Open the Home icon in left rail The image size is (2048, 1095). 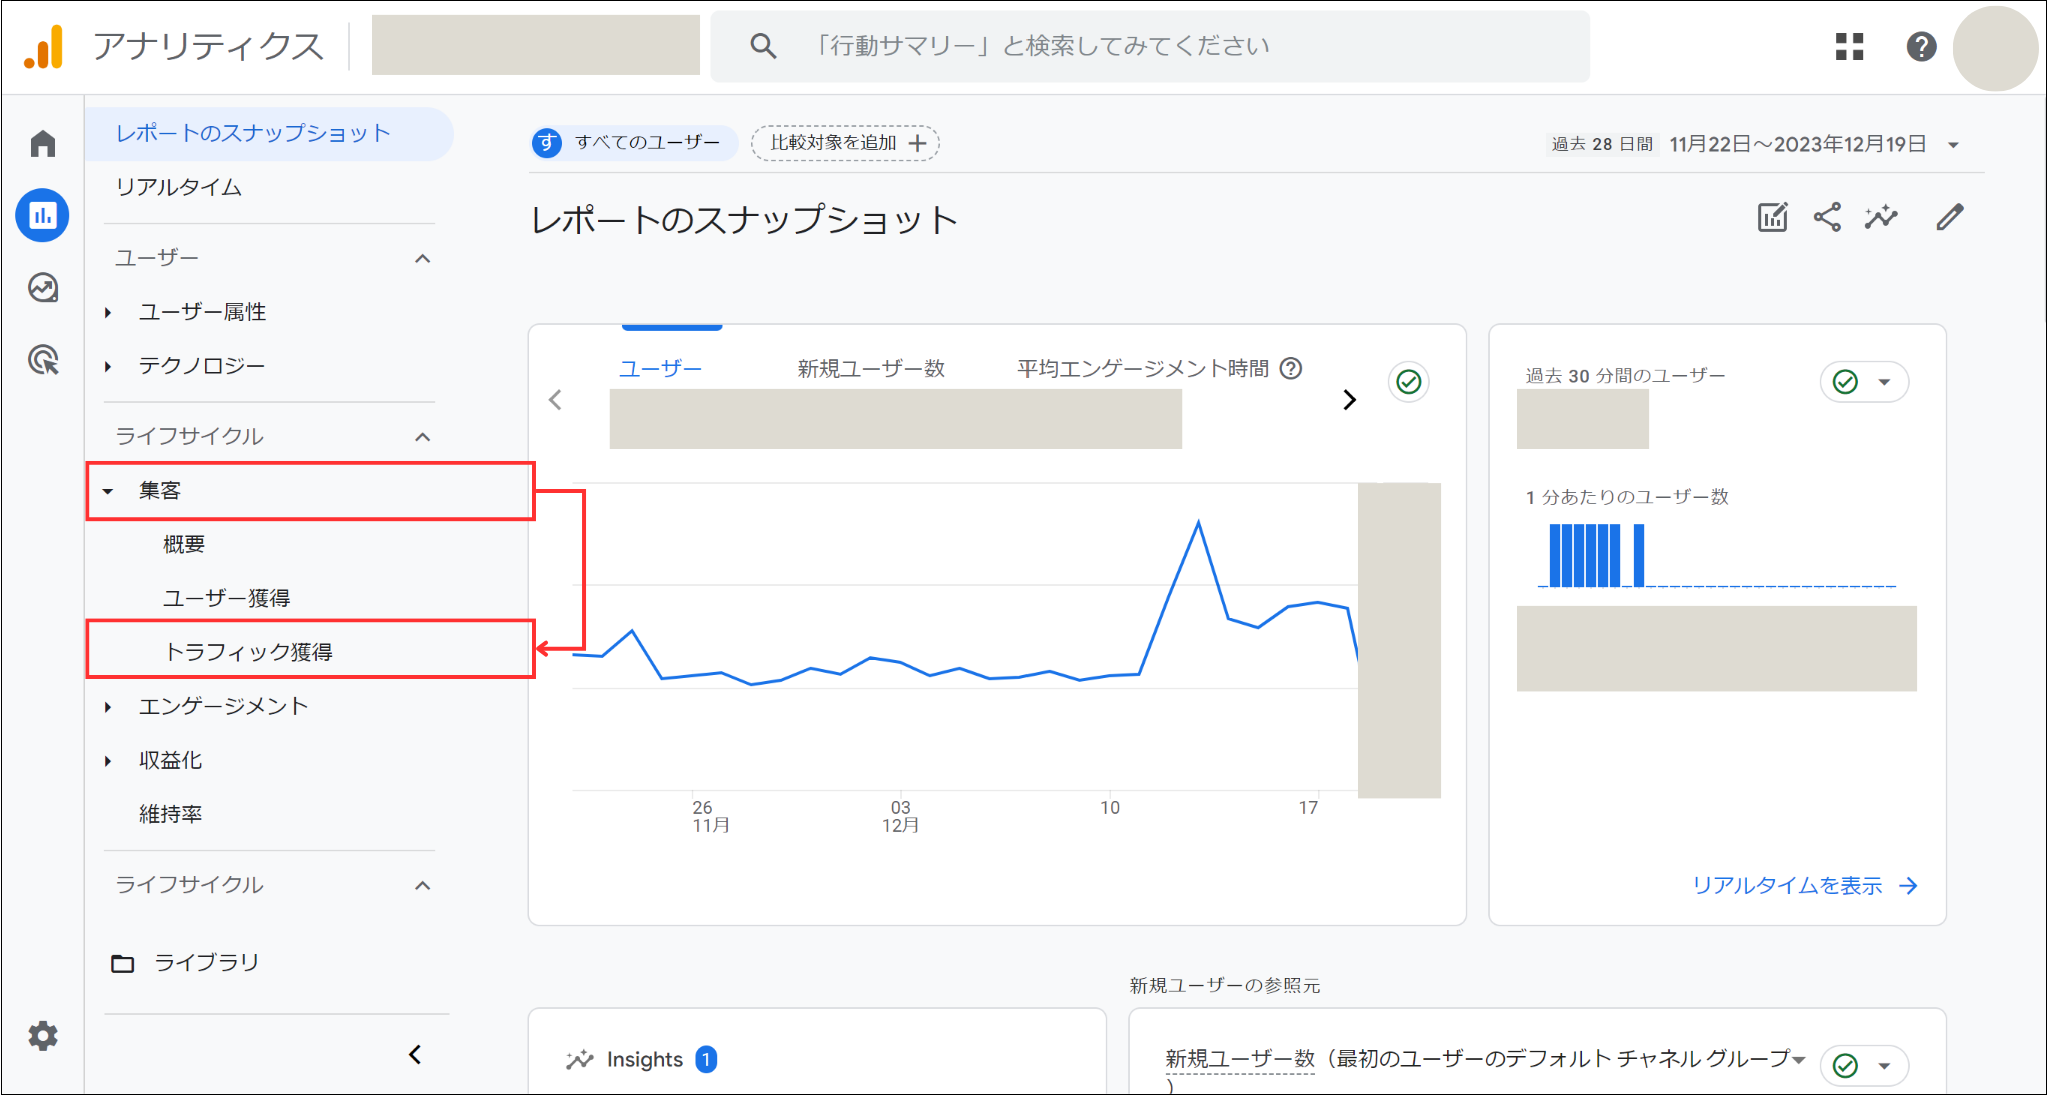(x=43, y=144)
